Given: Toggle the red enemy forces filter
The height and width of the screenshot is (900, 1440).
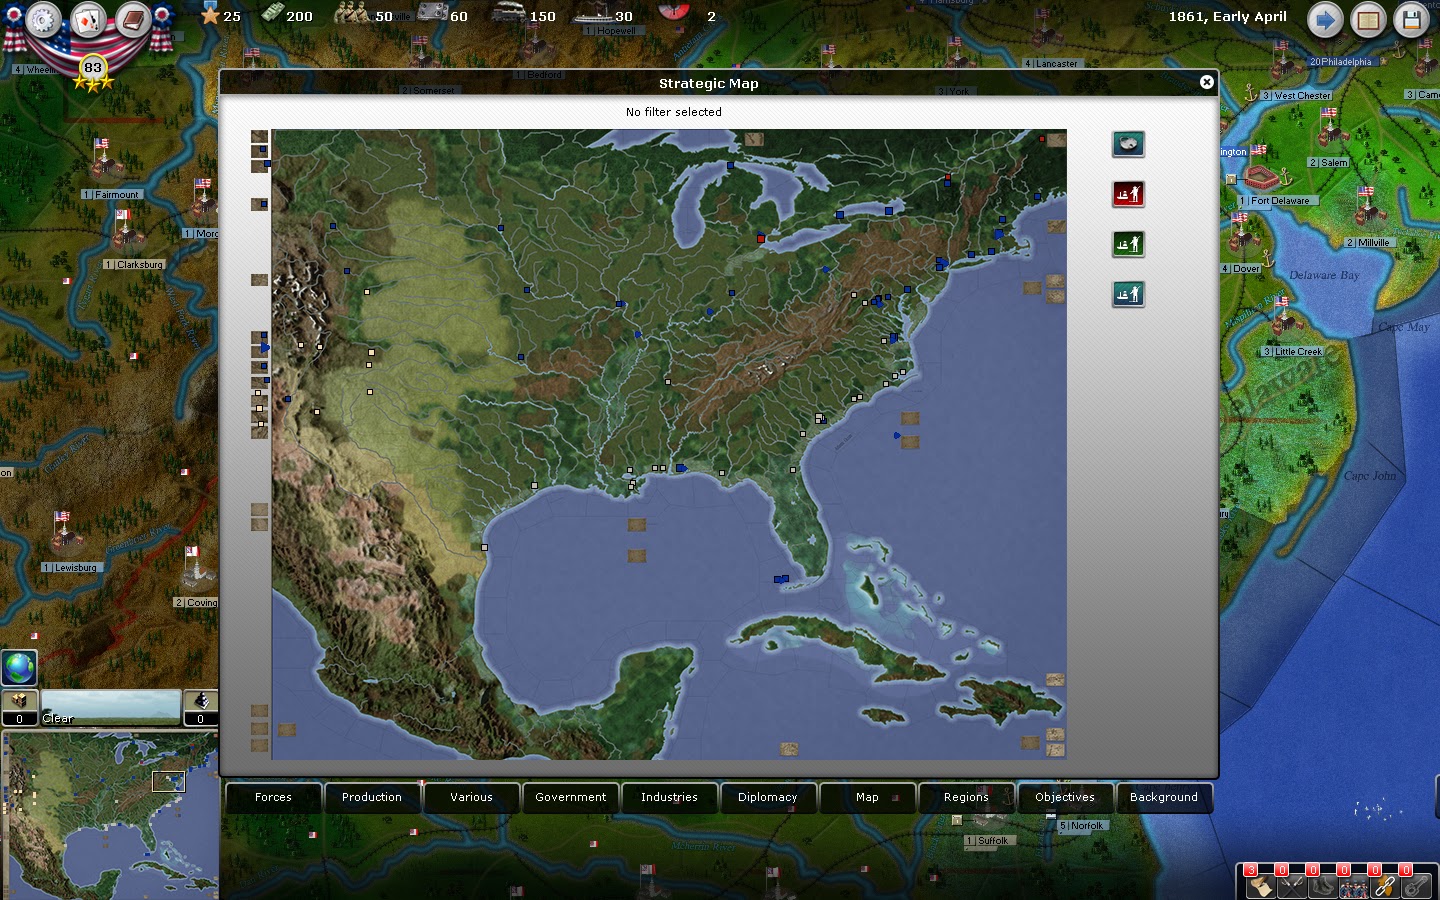Looking at the screenshot, I should (1128, 194).
